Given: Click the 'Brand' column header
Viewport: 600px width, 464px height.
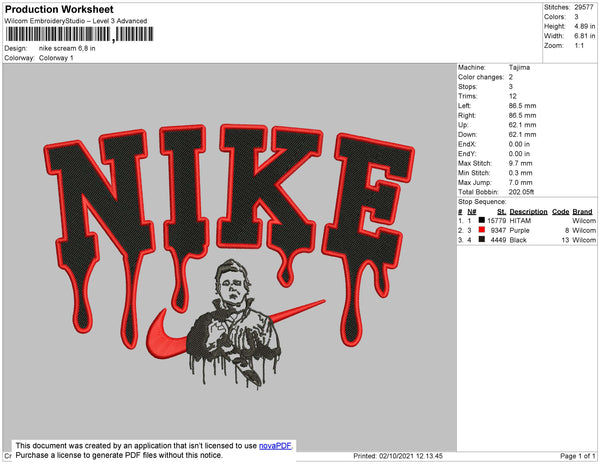Looking at the screenshot, I should 582,212.
